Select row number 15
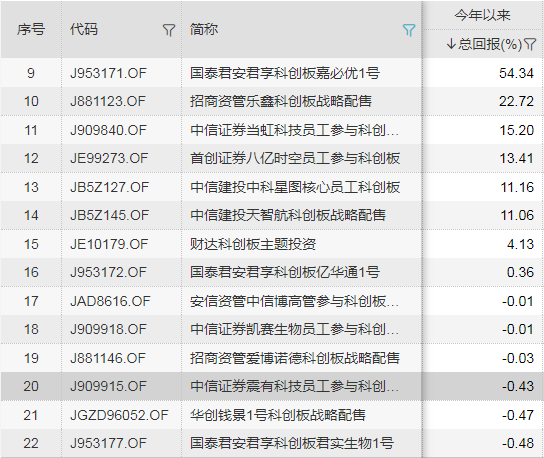Viewport: 544px width, 458px height. (31, 244)
